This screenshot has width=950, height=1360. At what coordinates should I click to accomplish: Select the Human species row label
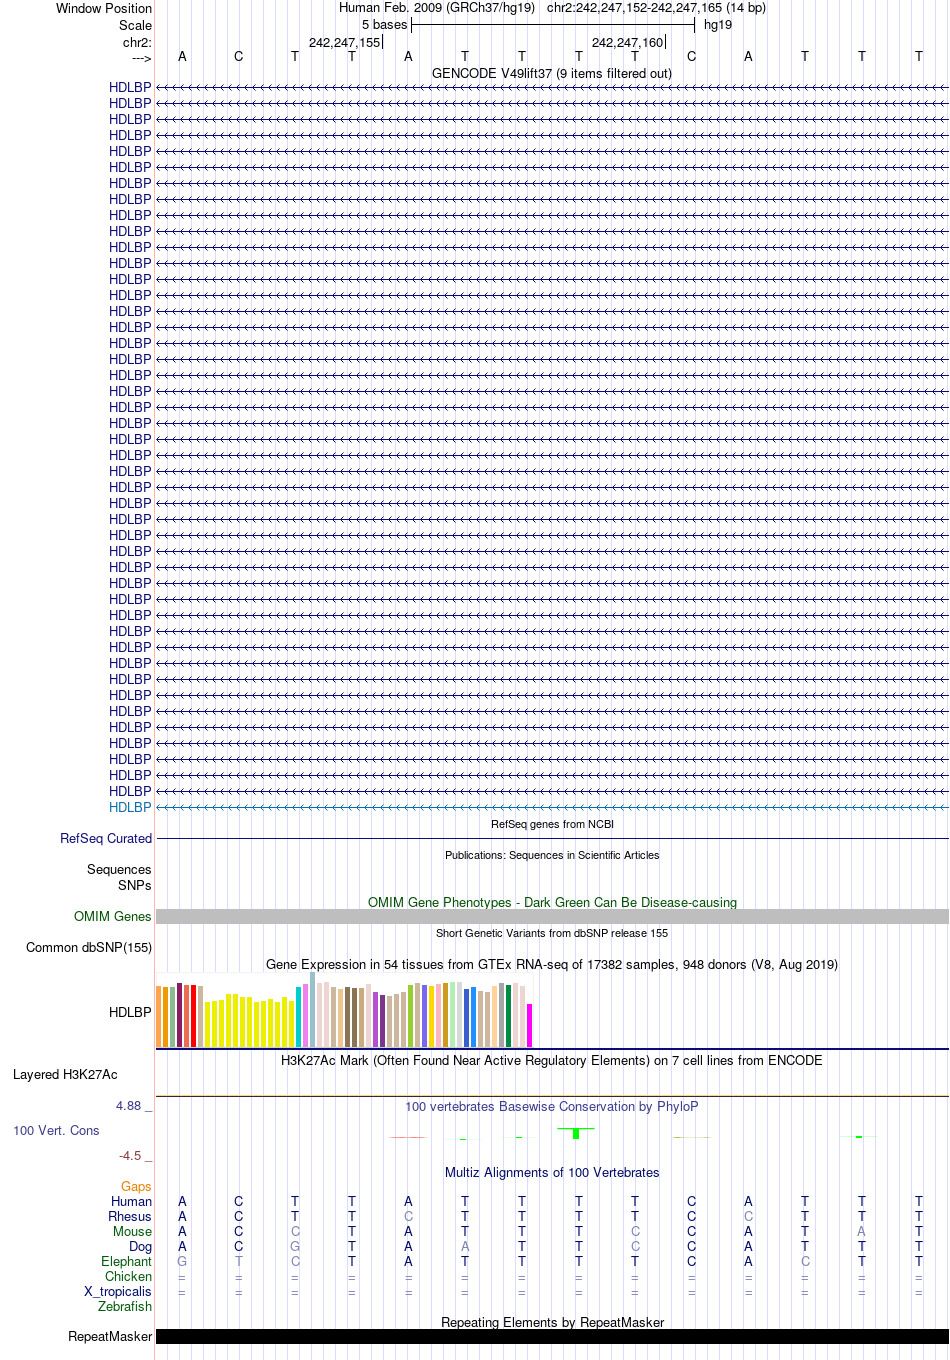pyautogui.click(x=131, y=1201)
